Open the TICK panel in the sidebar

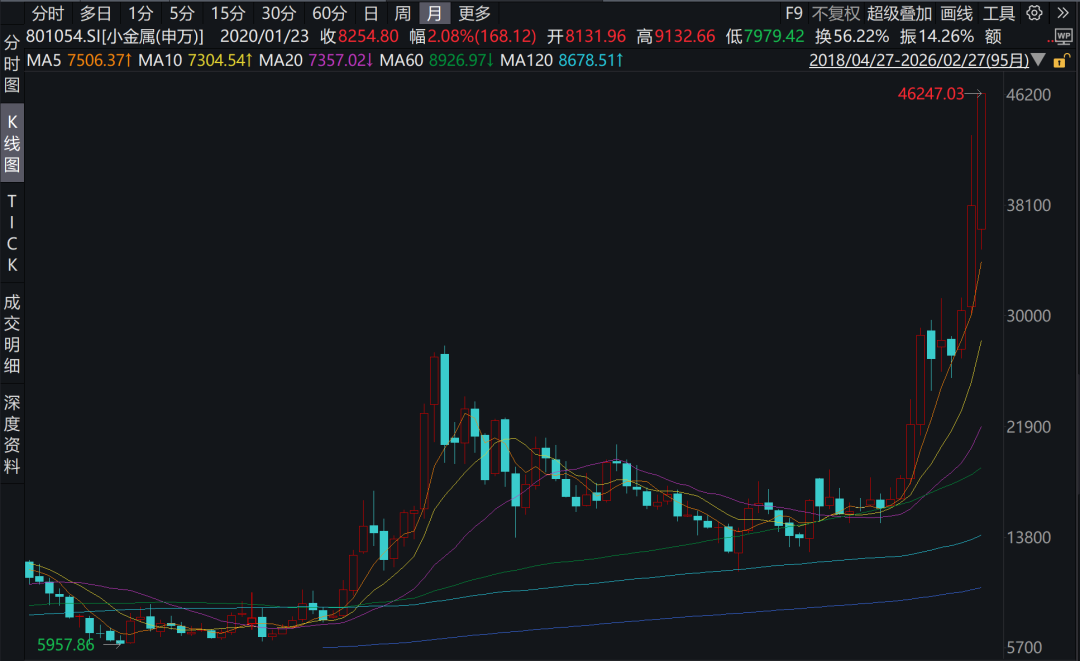(x=12, y=231)
